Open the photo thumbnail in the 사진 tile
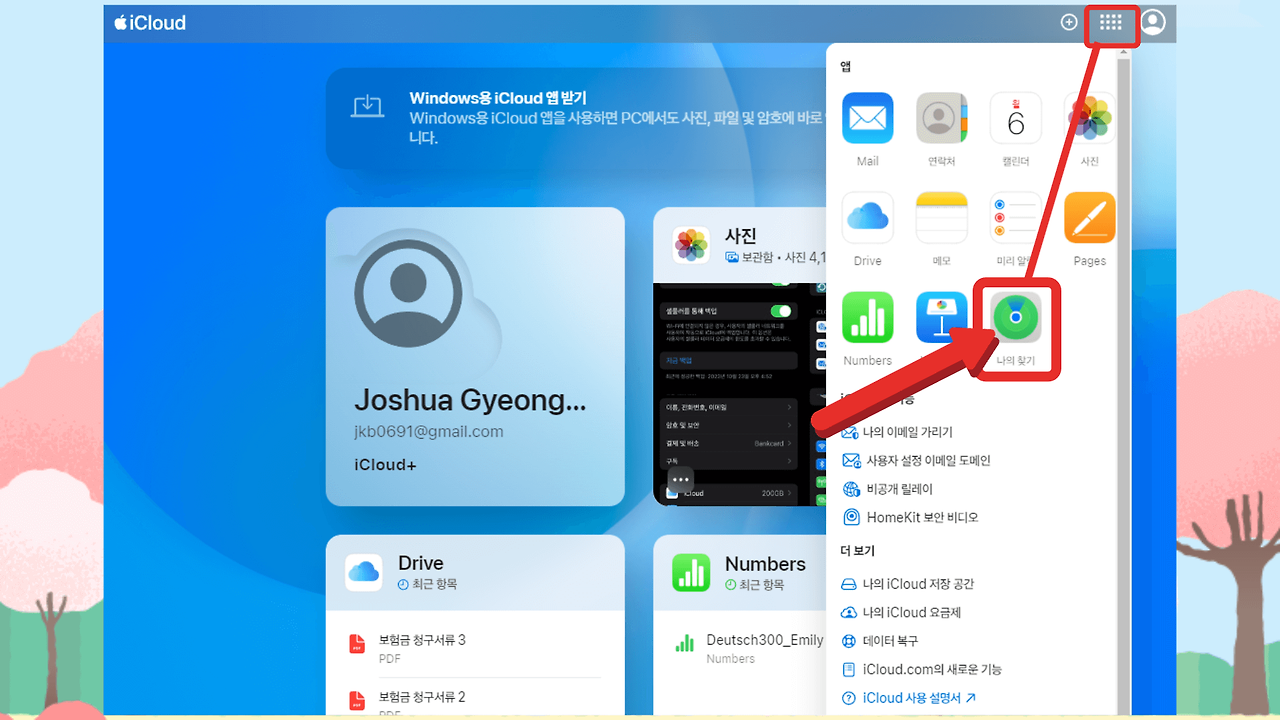1280x720 pixels. pos(739,394)
